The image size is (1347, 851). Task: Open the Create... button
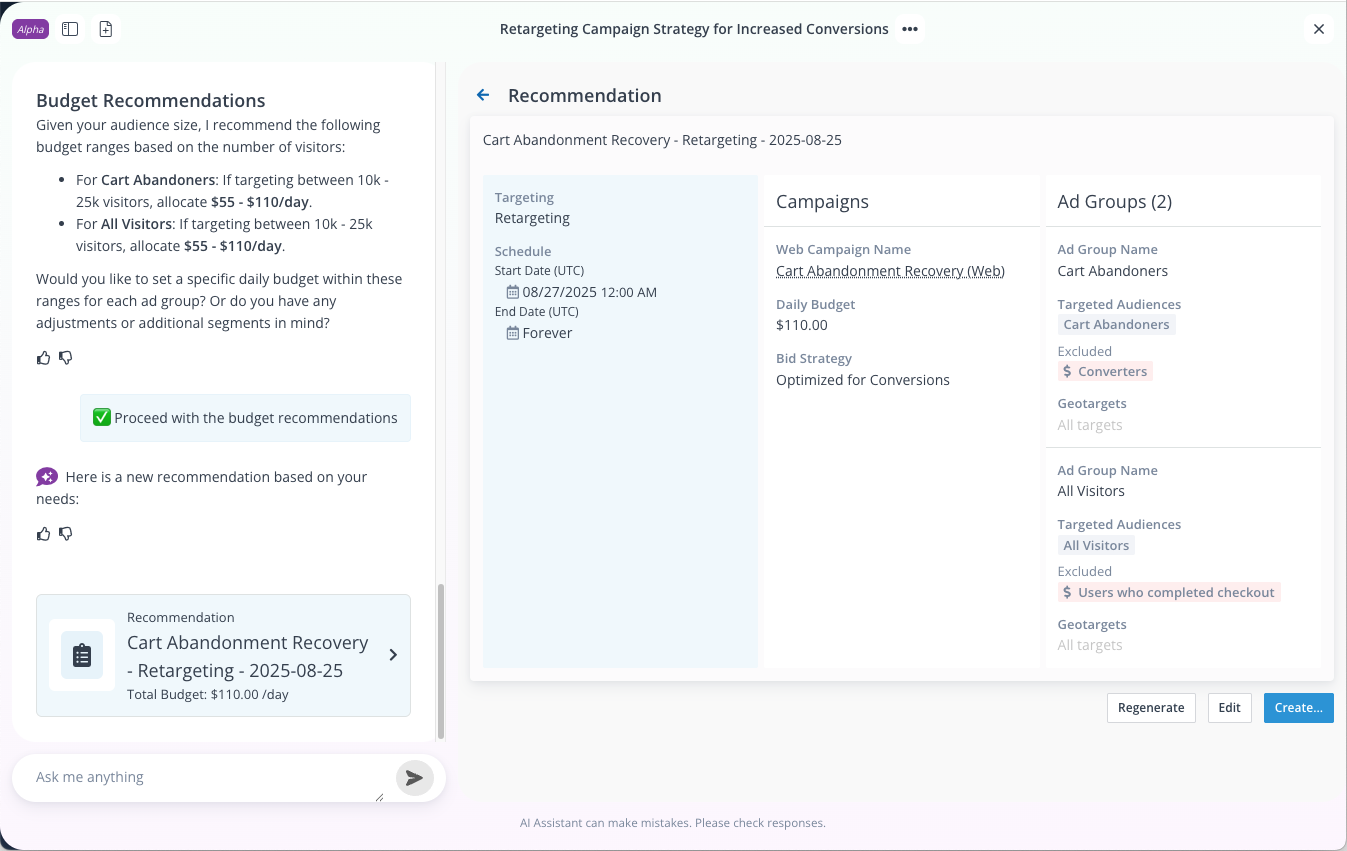[x=1298, y=707]
